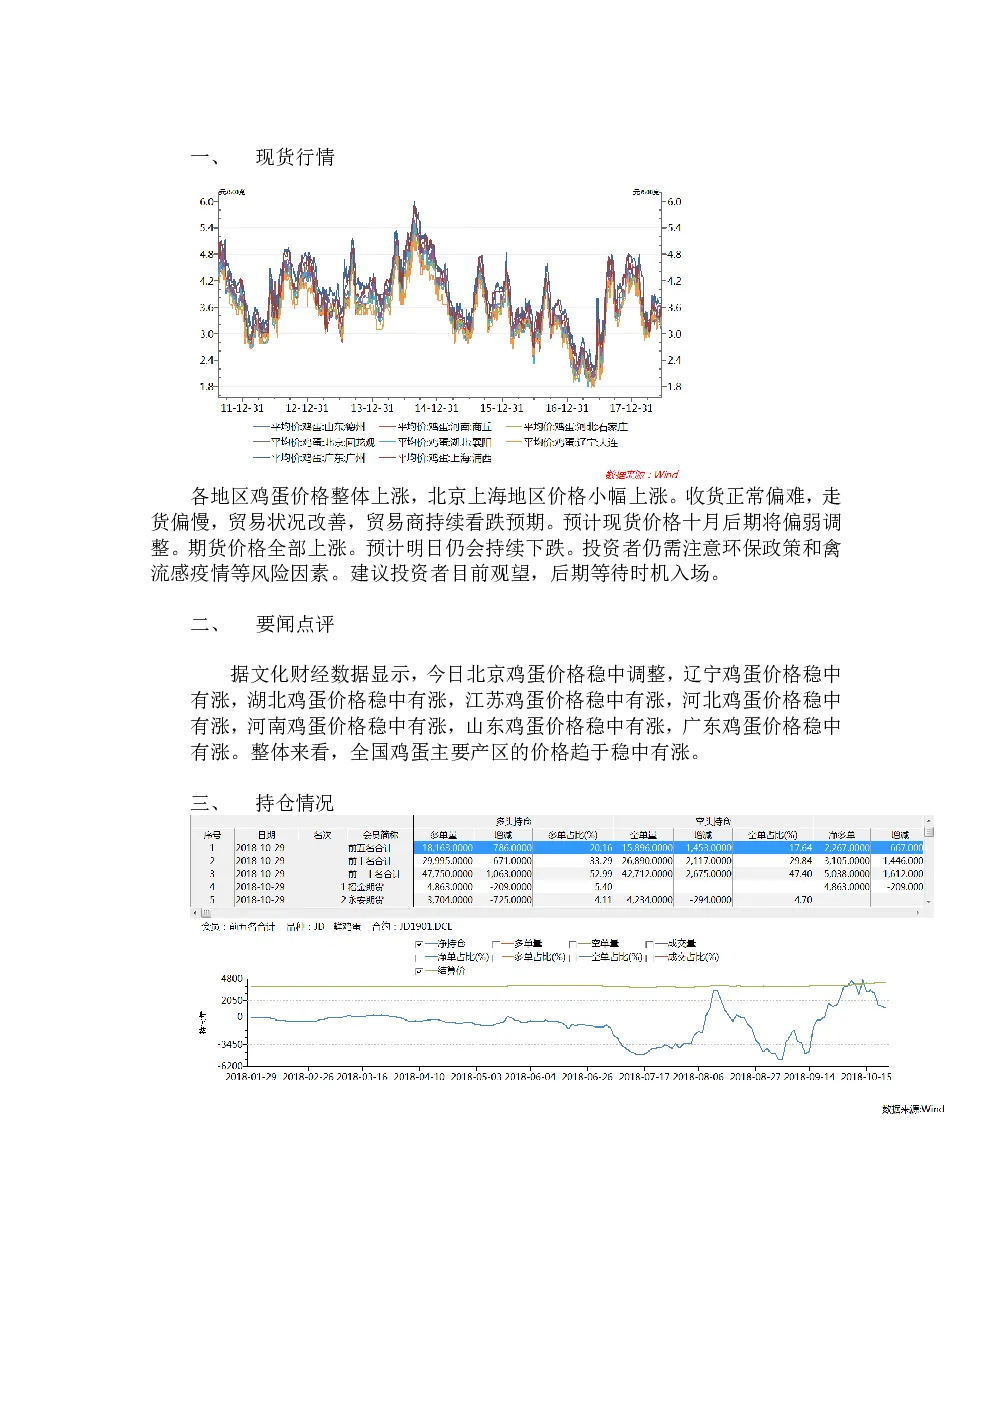Click the 空单占比(%) column header

tap(773, 834)
